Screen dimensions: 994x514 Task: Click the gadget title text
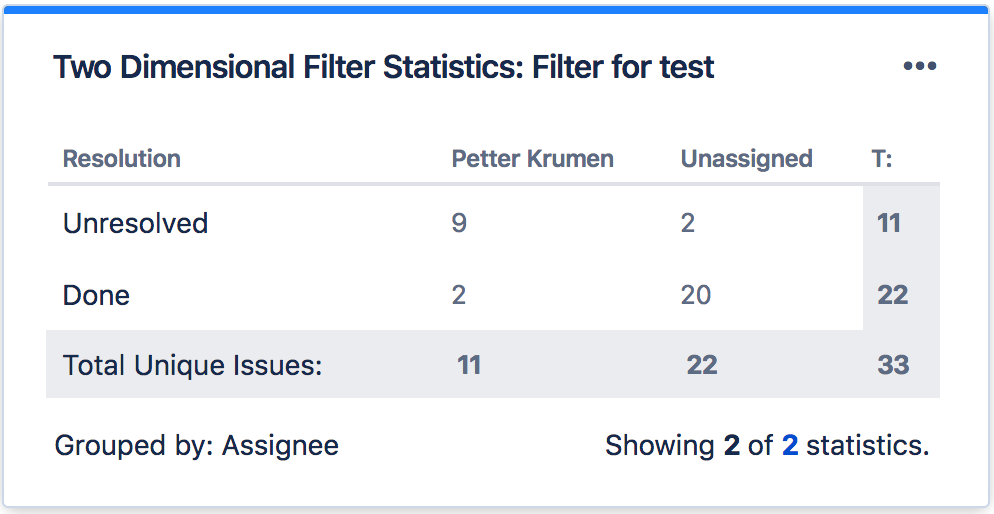click(383, 68)
